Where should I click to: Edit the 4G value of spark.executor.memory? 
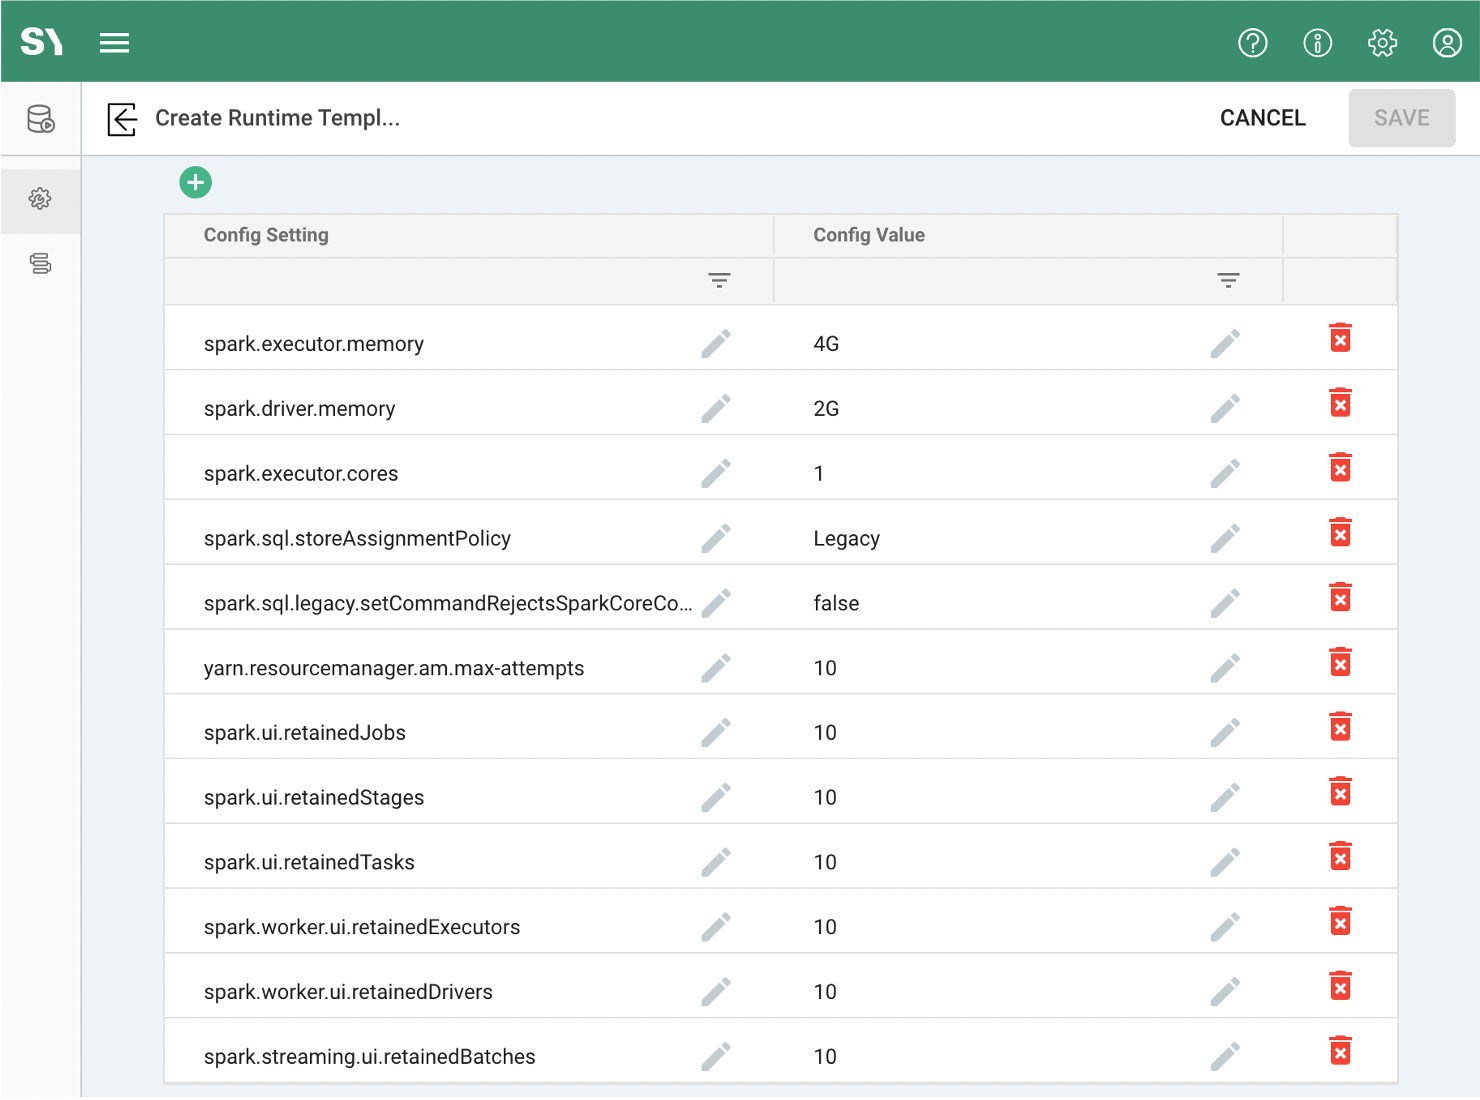(1225, 343)
